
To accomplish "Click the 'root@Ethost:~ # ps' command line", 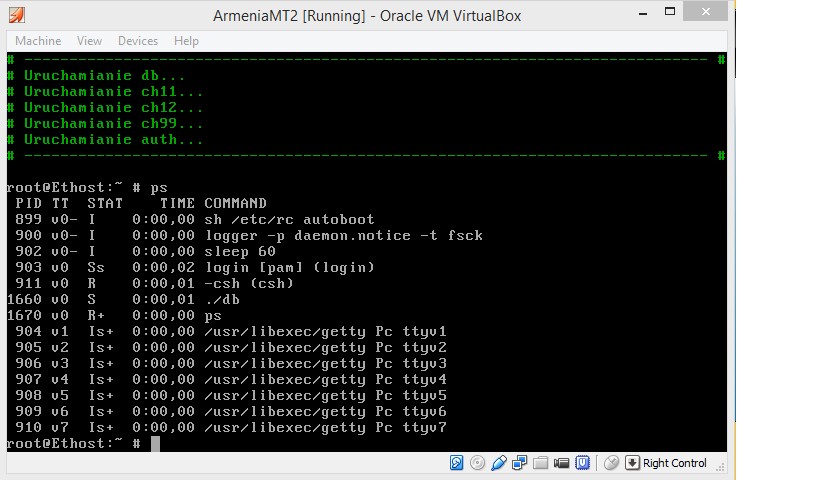I will pos(87,188).
